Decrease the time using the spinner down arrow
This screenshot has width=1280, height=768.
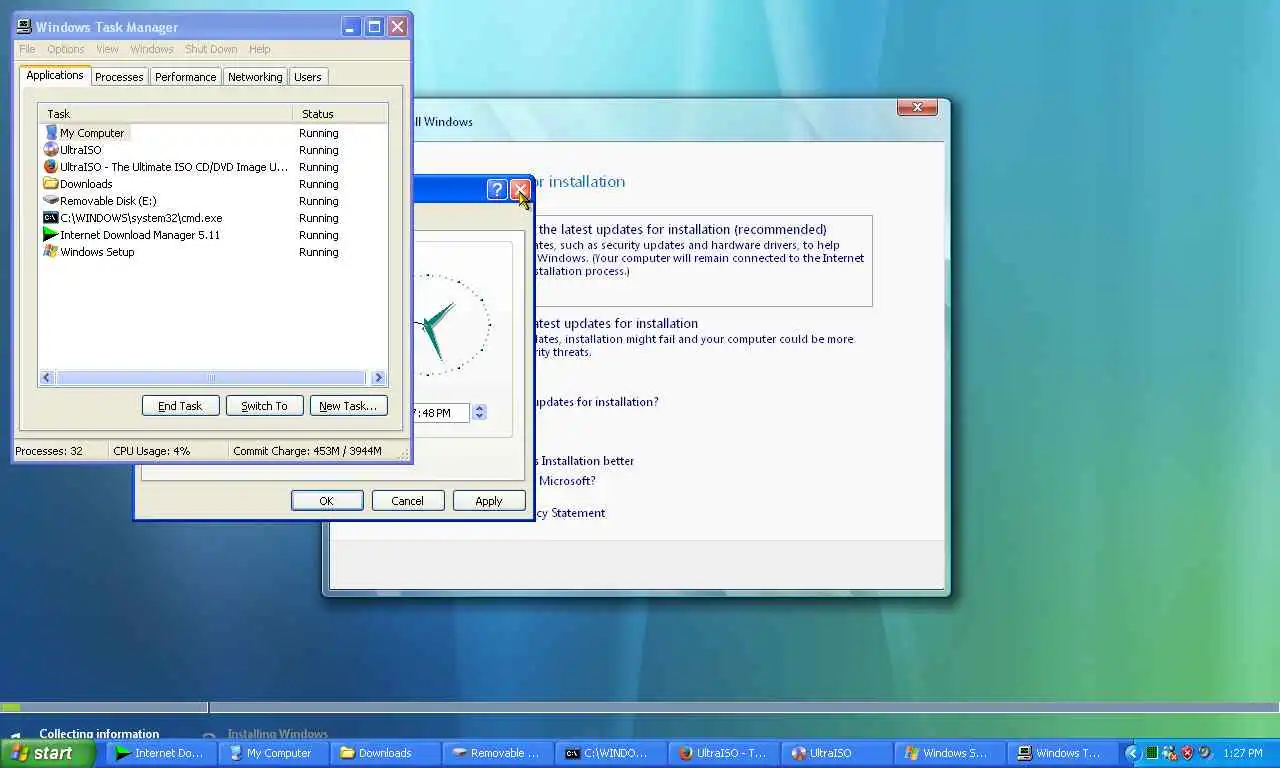pos(480,416)
